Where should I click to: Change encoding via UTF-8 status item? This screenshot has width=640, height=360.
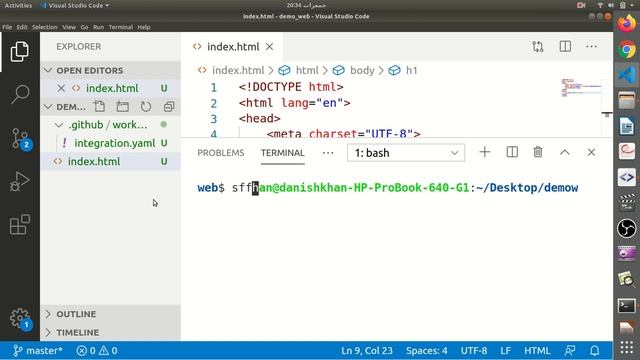474,351
